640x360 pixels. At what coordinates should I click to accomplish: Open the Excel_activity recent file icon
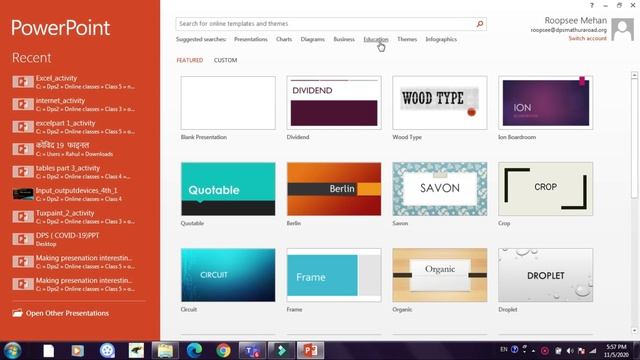[23, 82]
